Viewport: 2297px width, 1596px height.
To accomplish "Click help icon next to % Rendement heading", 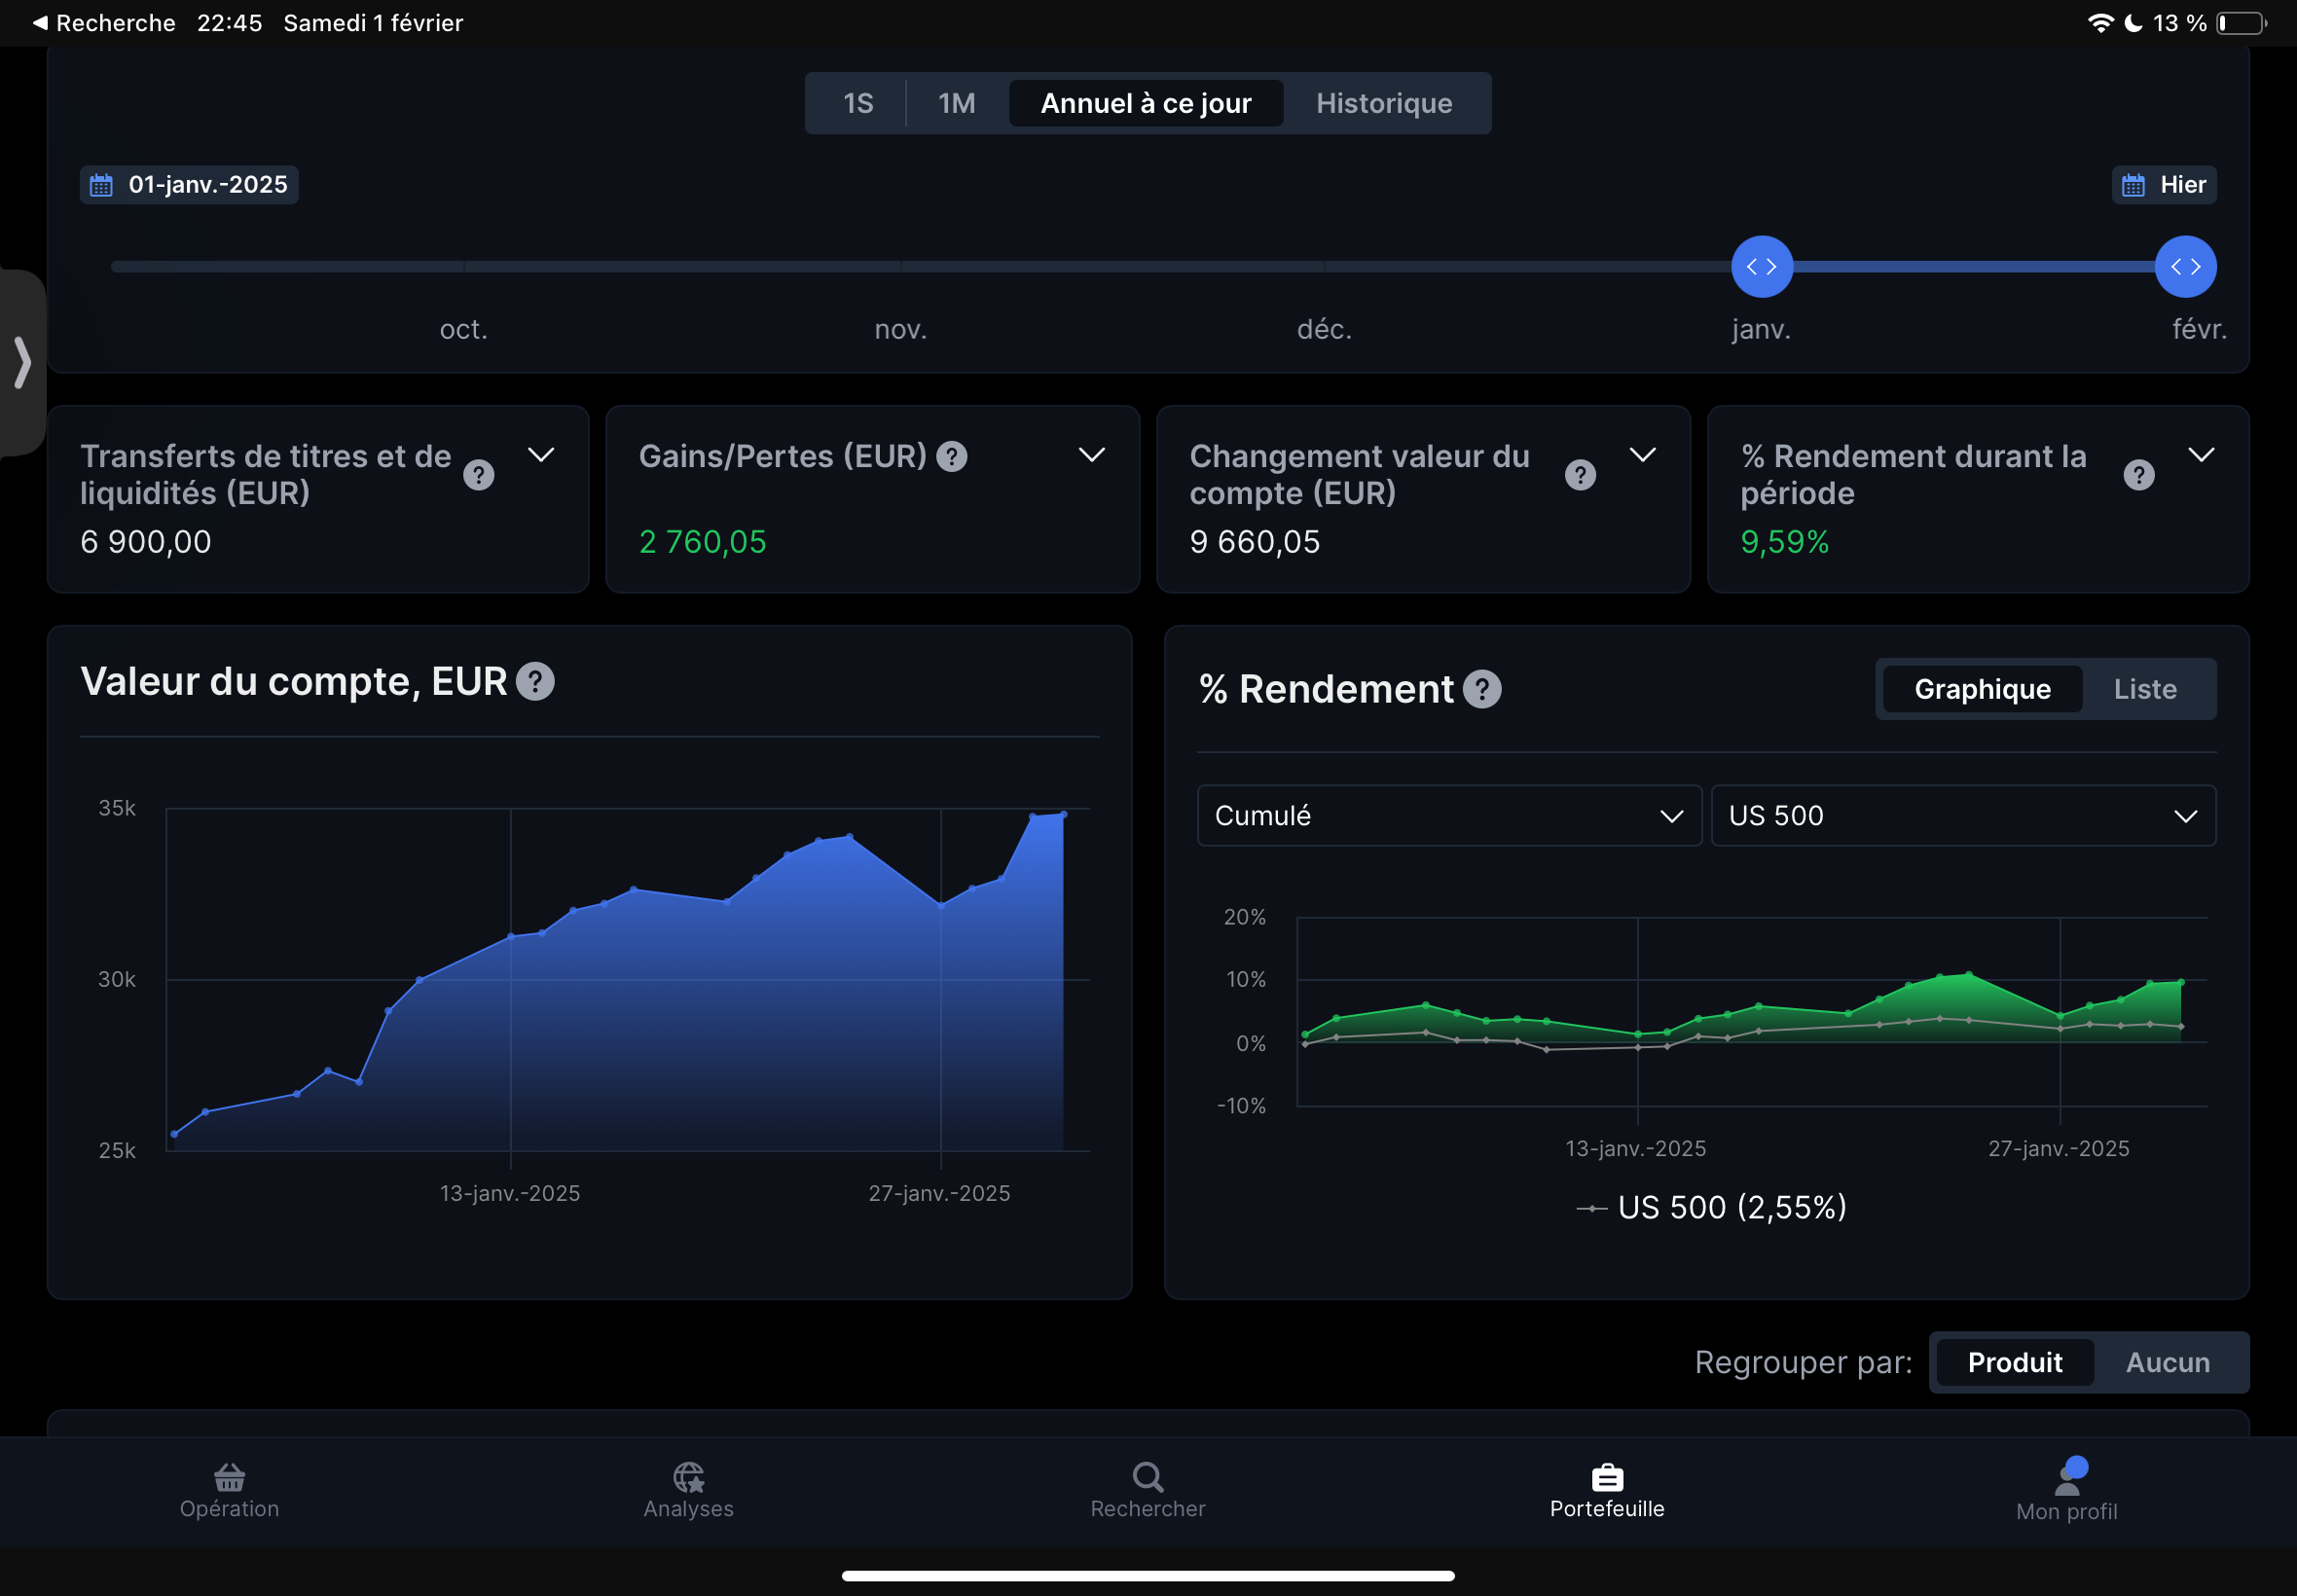I will click(1482, 689).
